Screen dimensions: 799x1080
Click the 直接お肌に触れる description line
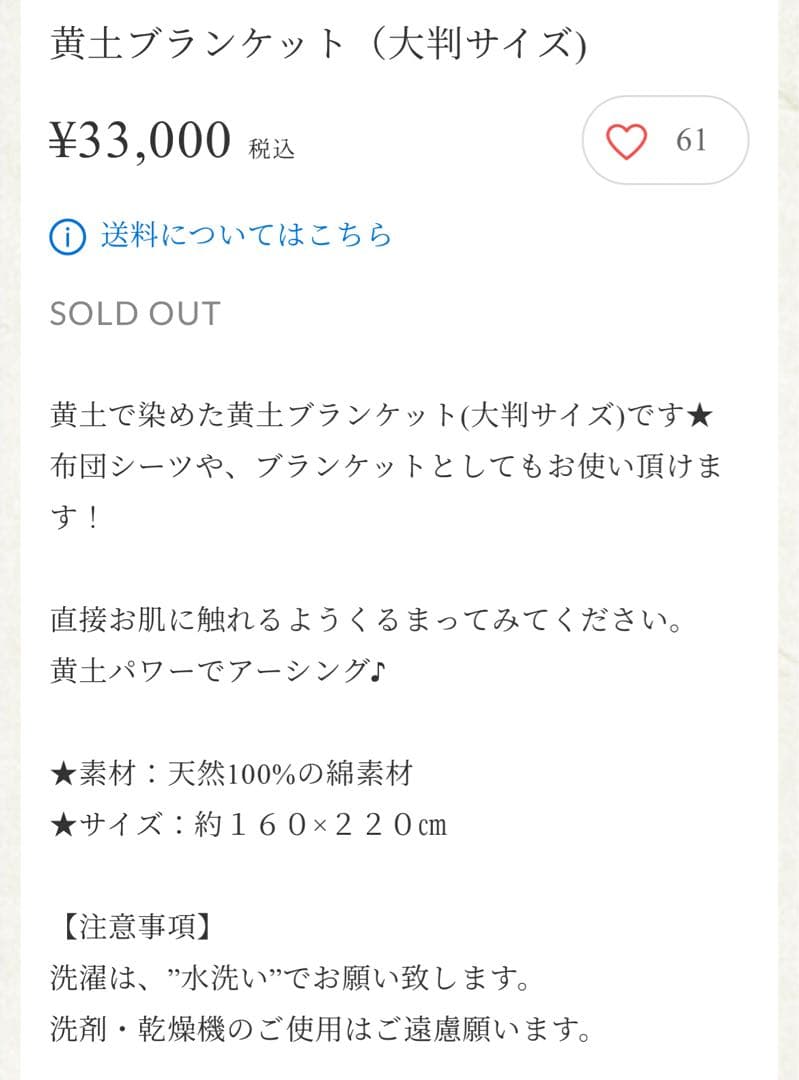[x=367, y=621]
